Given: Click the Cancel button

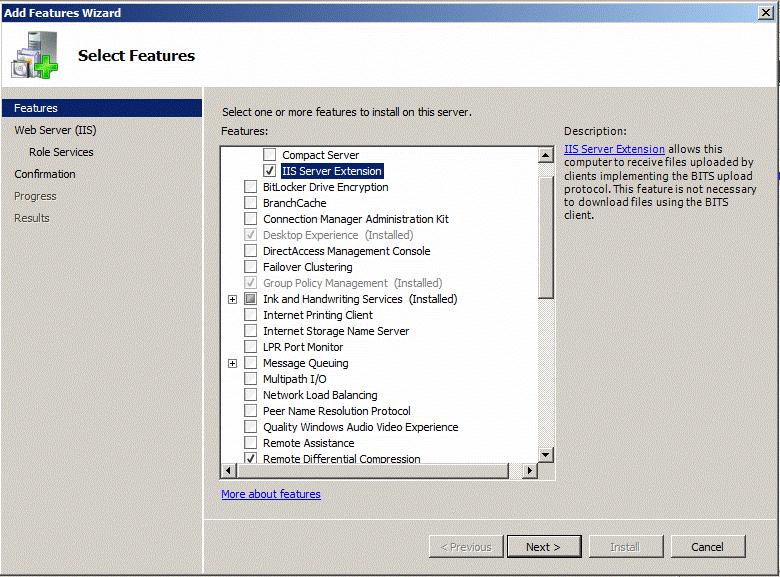Looking at the screenshot, I should [707, 547].
